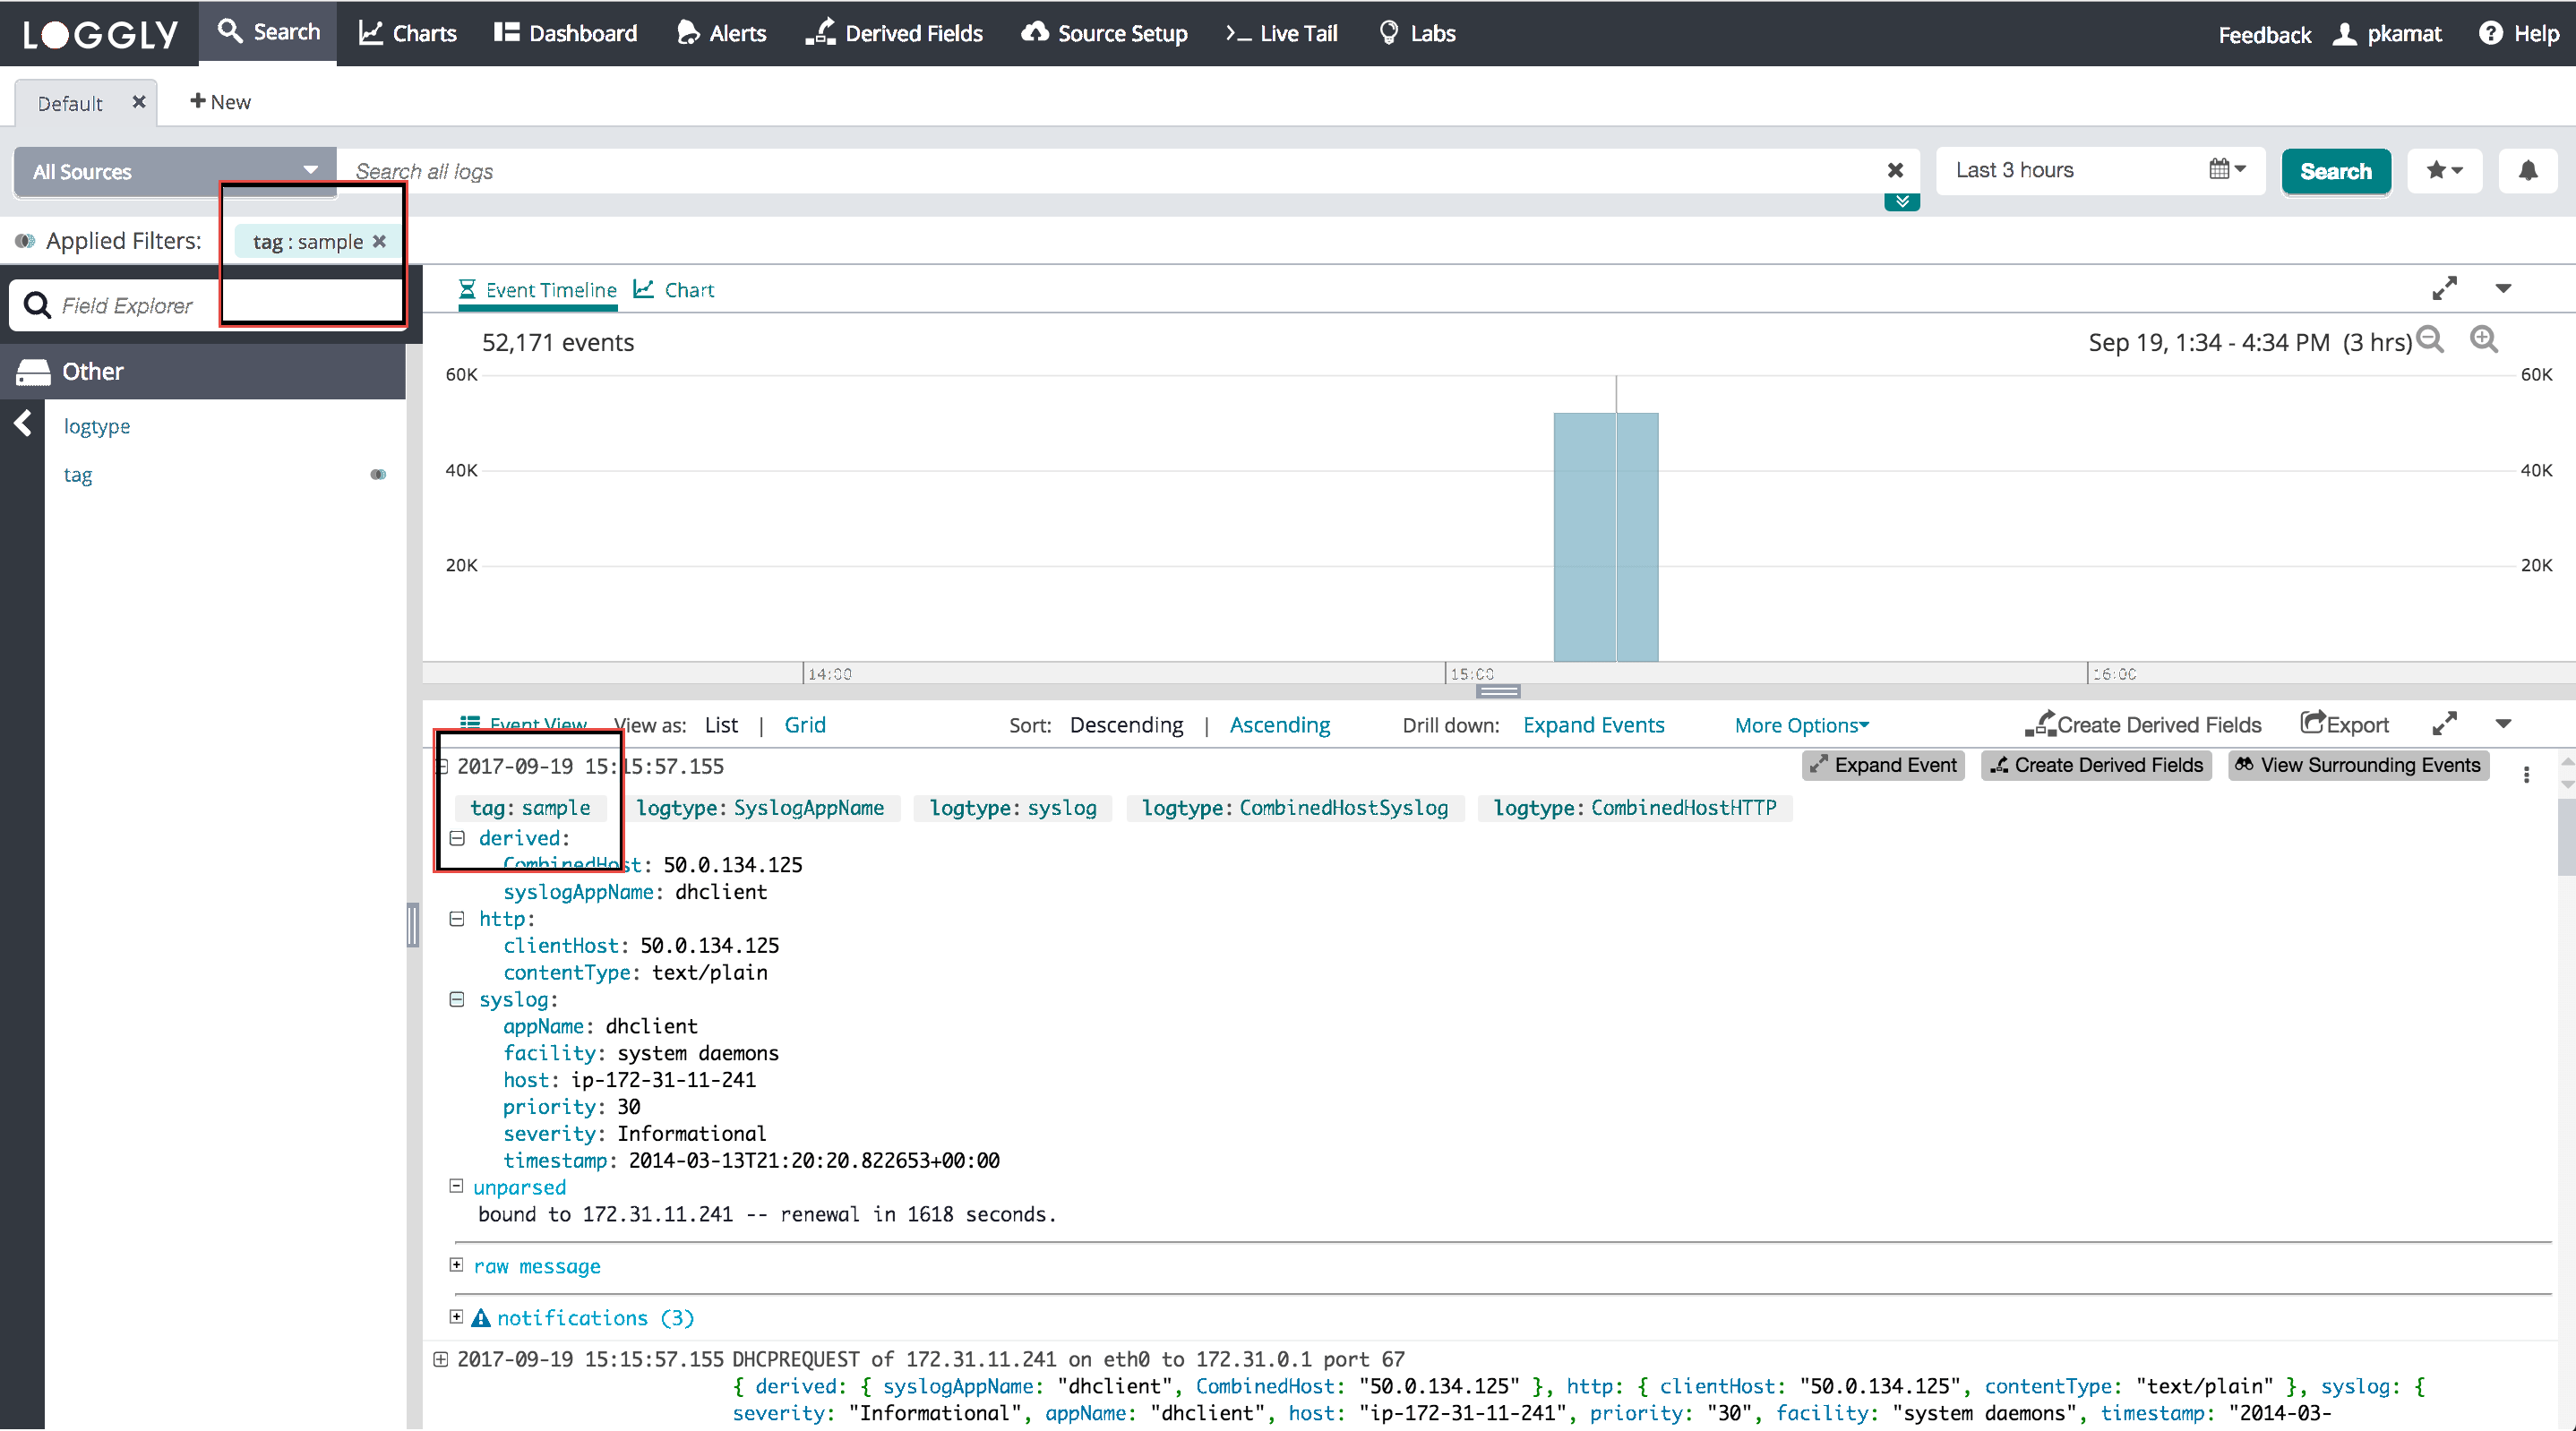The image size is (2576, 1431).
Task: Collapse the http section
Action: tap(456, 918)
